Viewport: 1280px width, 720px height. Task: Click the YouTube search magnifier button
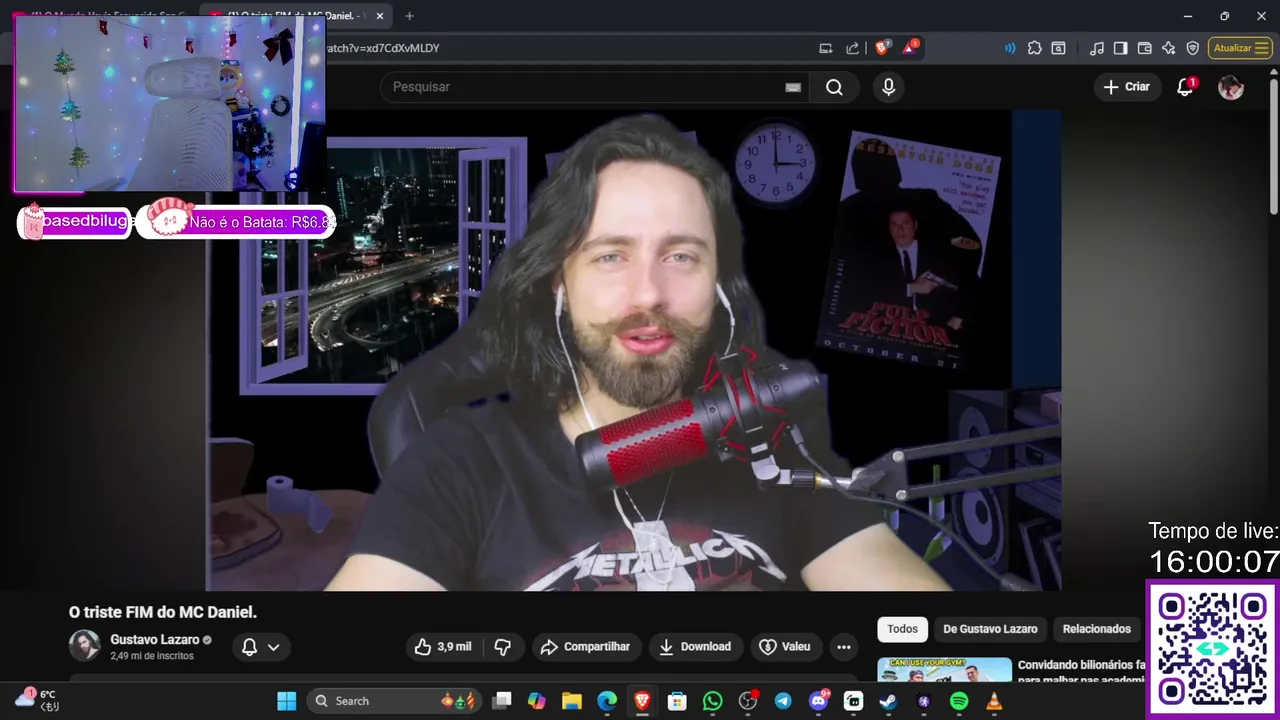pos(834,87)
